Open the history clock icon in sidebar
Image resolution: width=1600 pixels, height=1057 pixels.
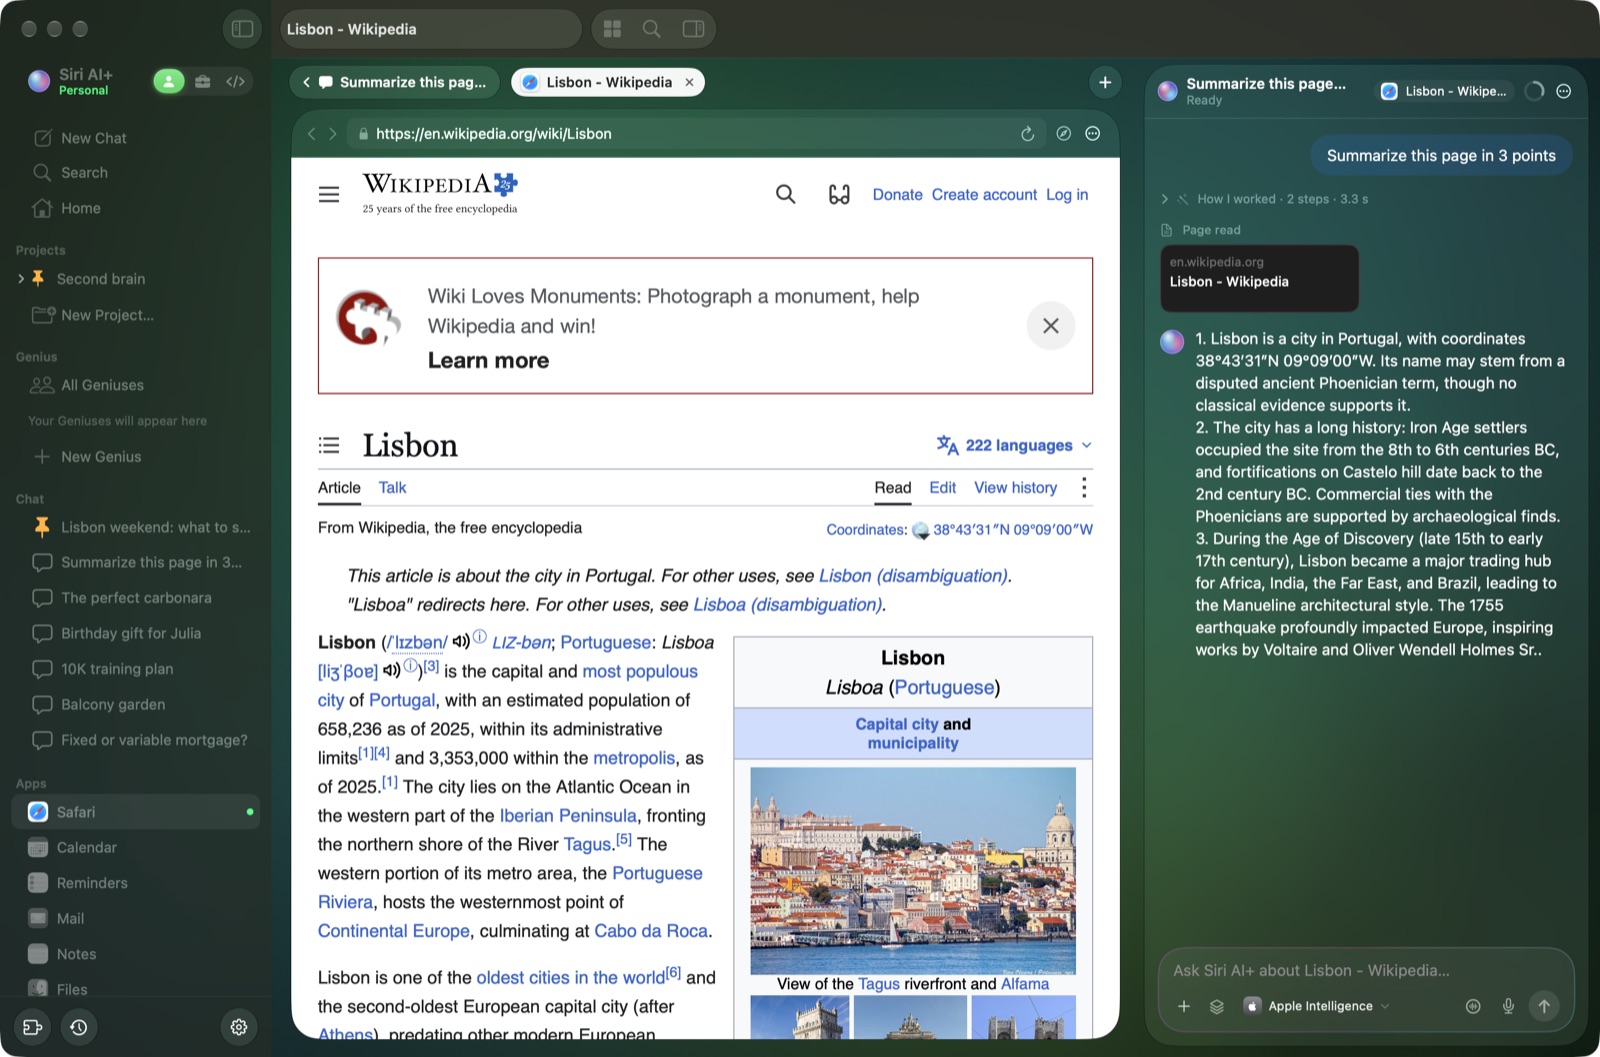coord(79,1027)
